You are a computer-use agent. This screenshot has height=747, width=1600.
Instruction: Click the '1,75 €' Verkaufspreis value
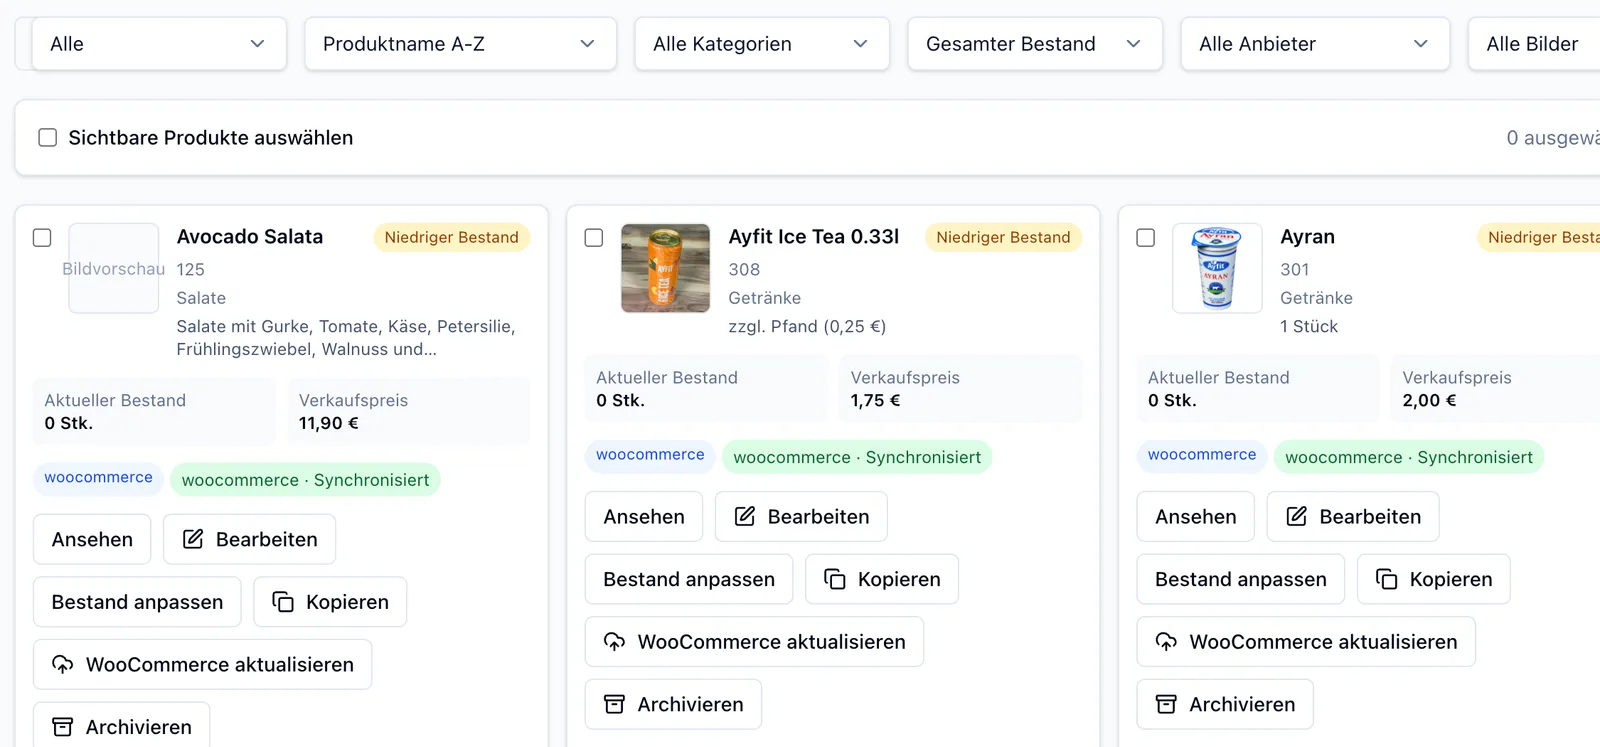(875, 400)
